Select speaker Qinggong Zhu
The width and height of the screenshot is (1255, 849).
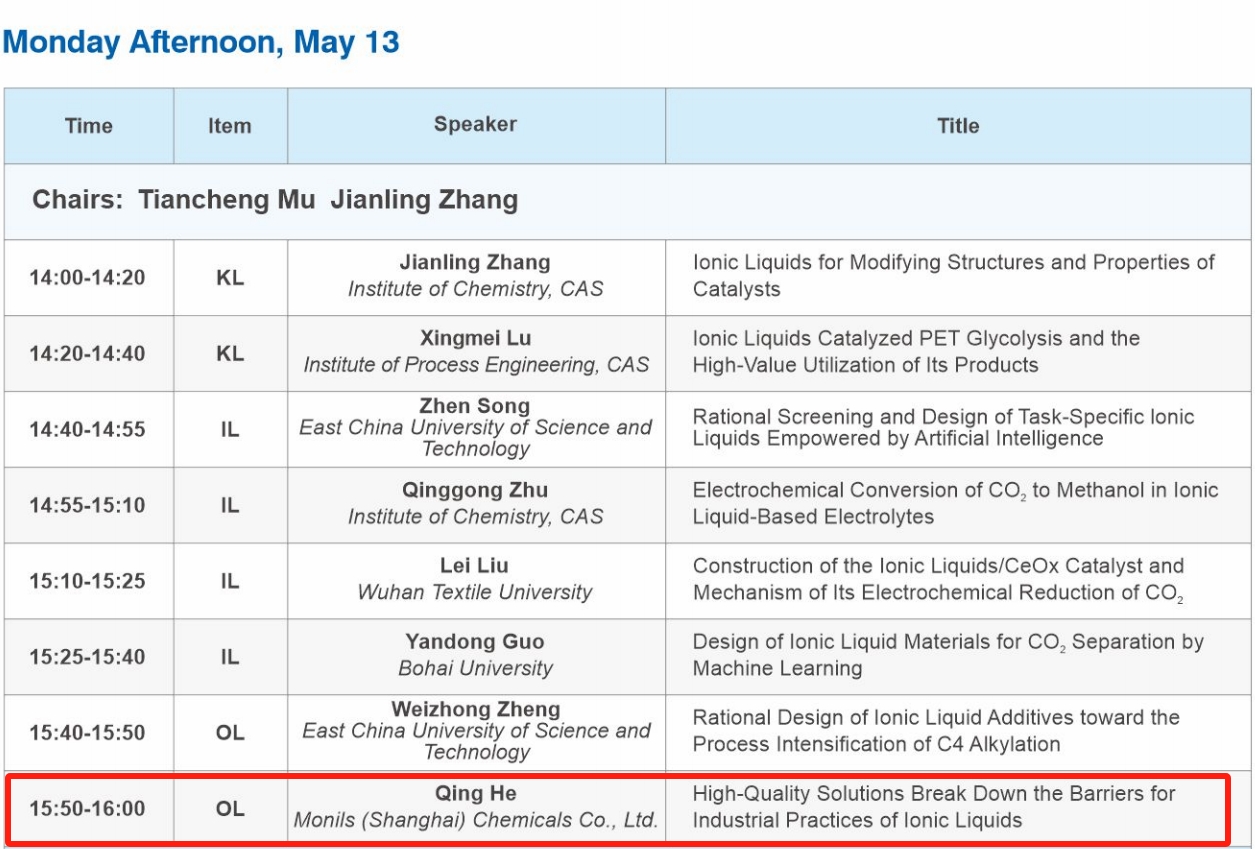(x=475, y=491)
